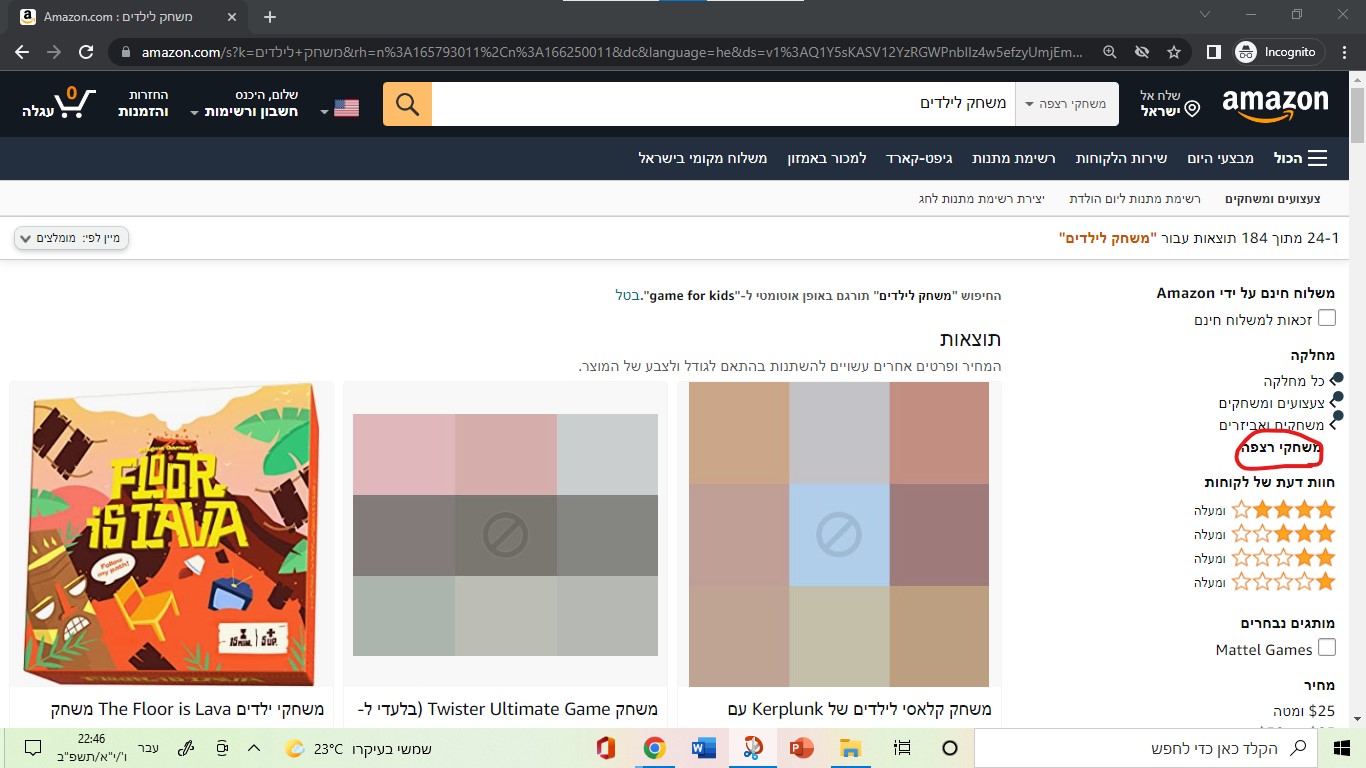
Task: Reload the page
Action: coord(86,52)
